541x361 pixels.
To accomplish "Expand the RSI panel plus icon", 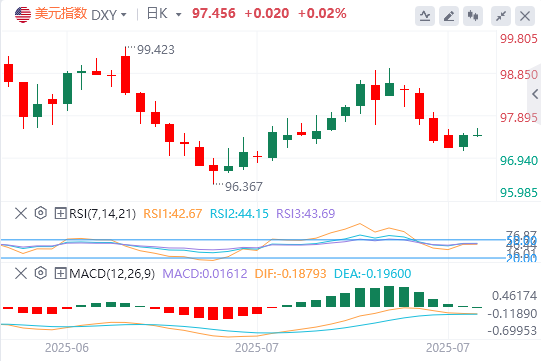I will [x=60, y=213].
